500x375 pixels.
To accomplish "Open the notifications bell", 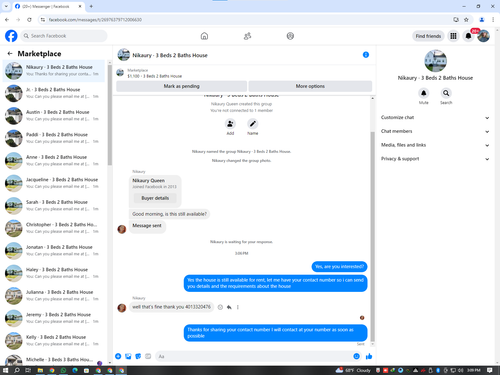I will [468, 36].
